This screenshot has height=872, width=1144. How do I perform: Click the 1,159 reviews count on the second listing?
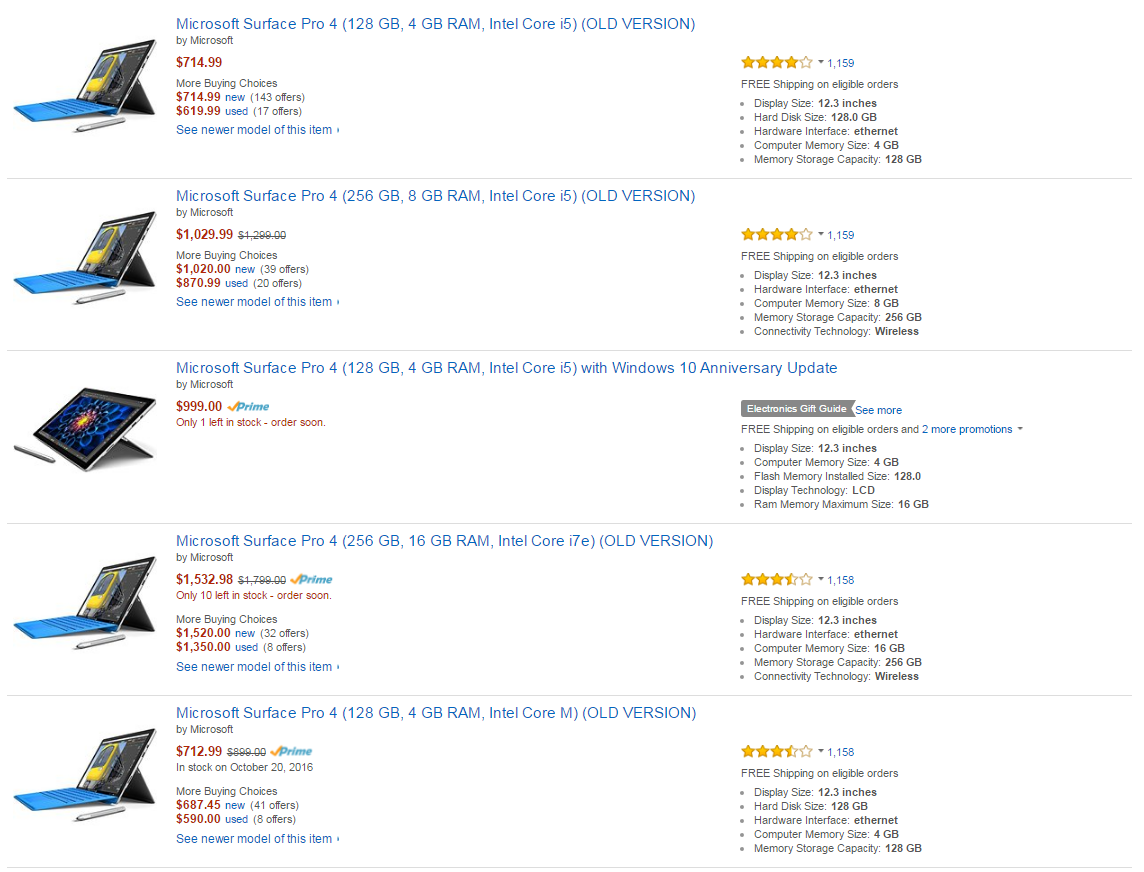(840, 235)
